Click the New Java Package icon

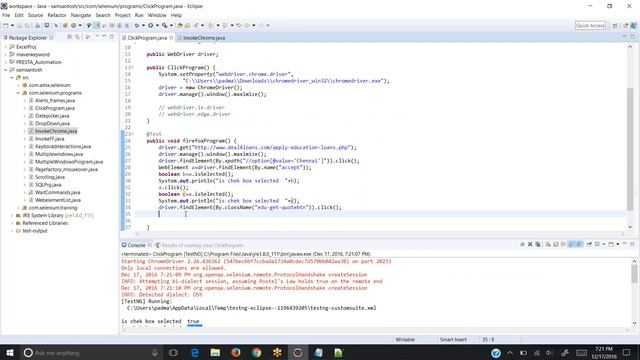pos(65,25)
